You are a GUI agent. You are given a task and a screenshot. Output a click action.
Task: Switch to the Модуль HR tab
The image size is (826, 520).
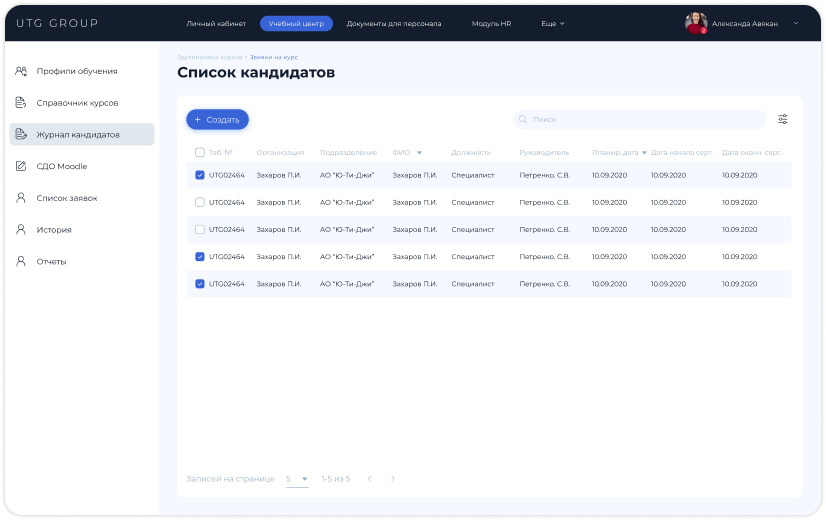491,24
